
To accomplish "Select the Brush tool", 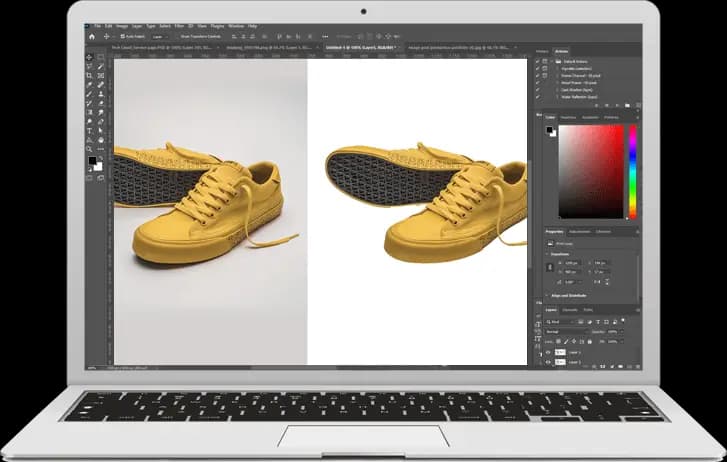I will click(x=89, y=94).
